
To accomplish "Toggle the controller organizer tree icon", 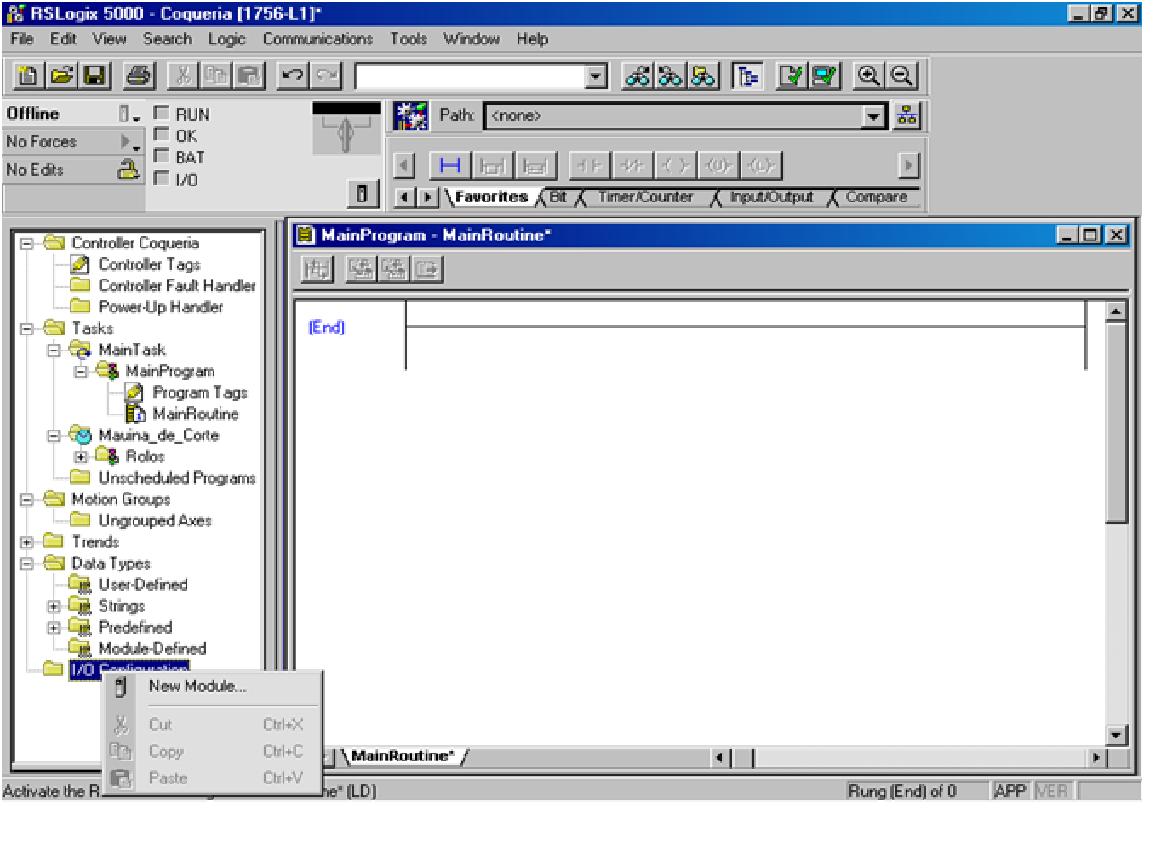I will coord(747,75).
